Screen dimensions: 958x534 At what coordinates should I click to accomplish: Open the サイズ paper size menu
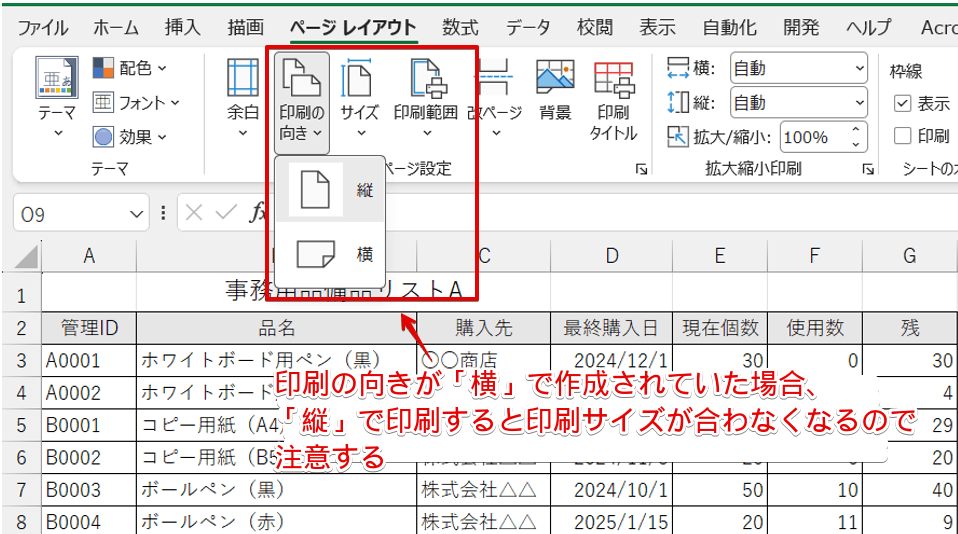(359, 98)
